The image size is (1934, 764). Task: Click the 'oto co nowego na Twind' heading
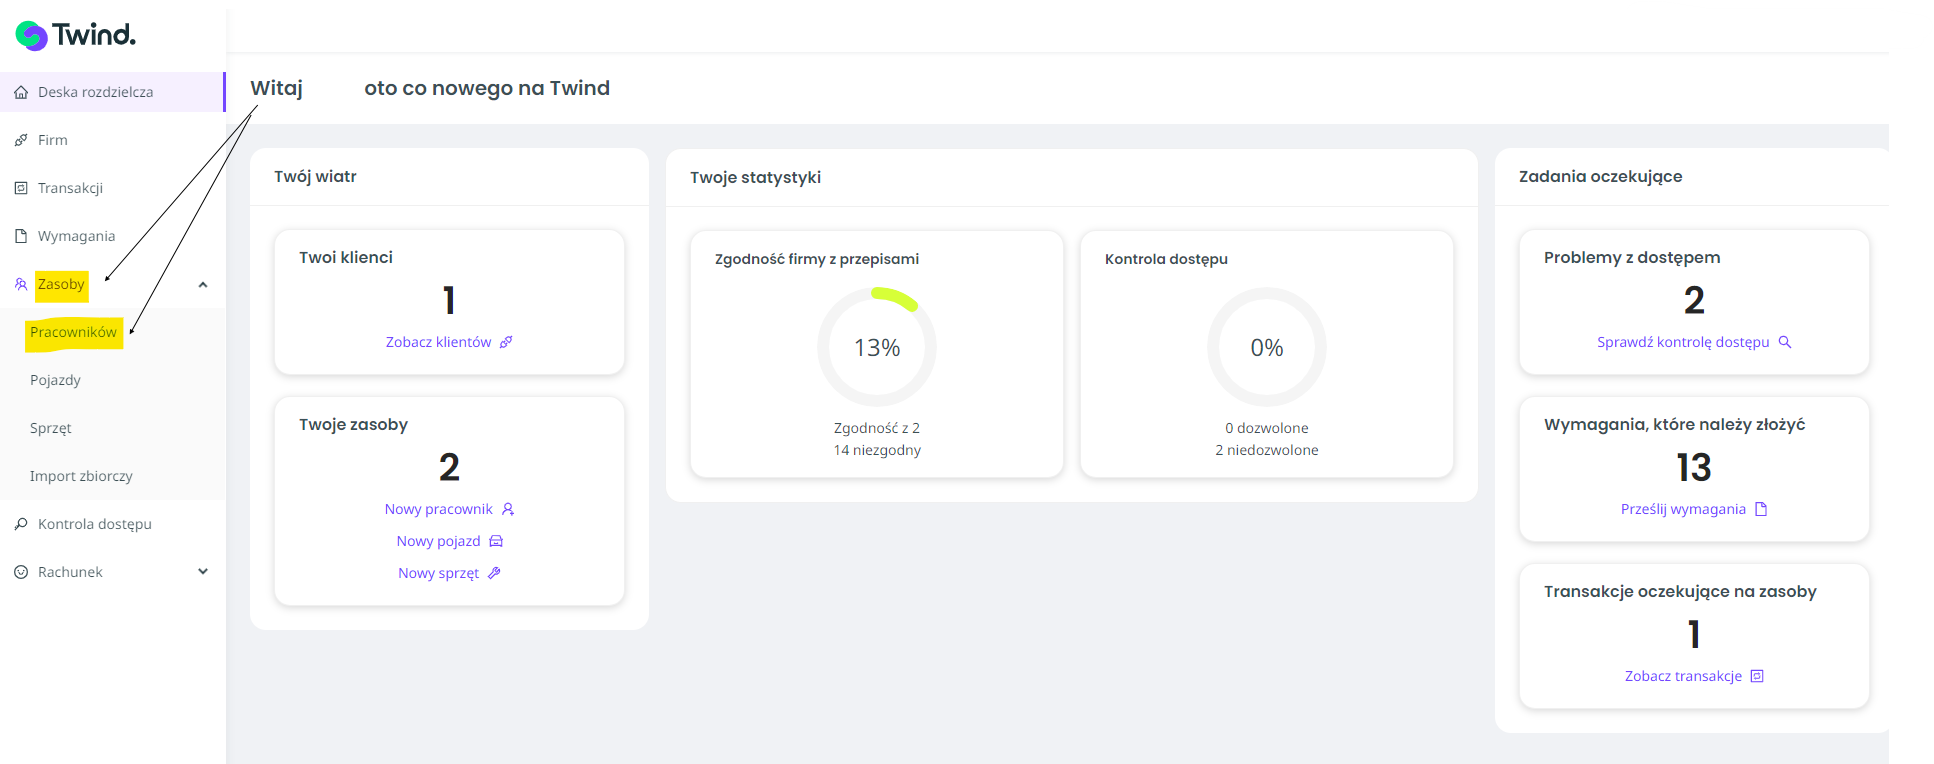(487, 88)
